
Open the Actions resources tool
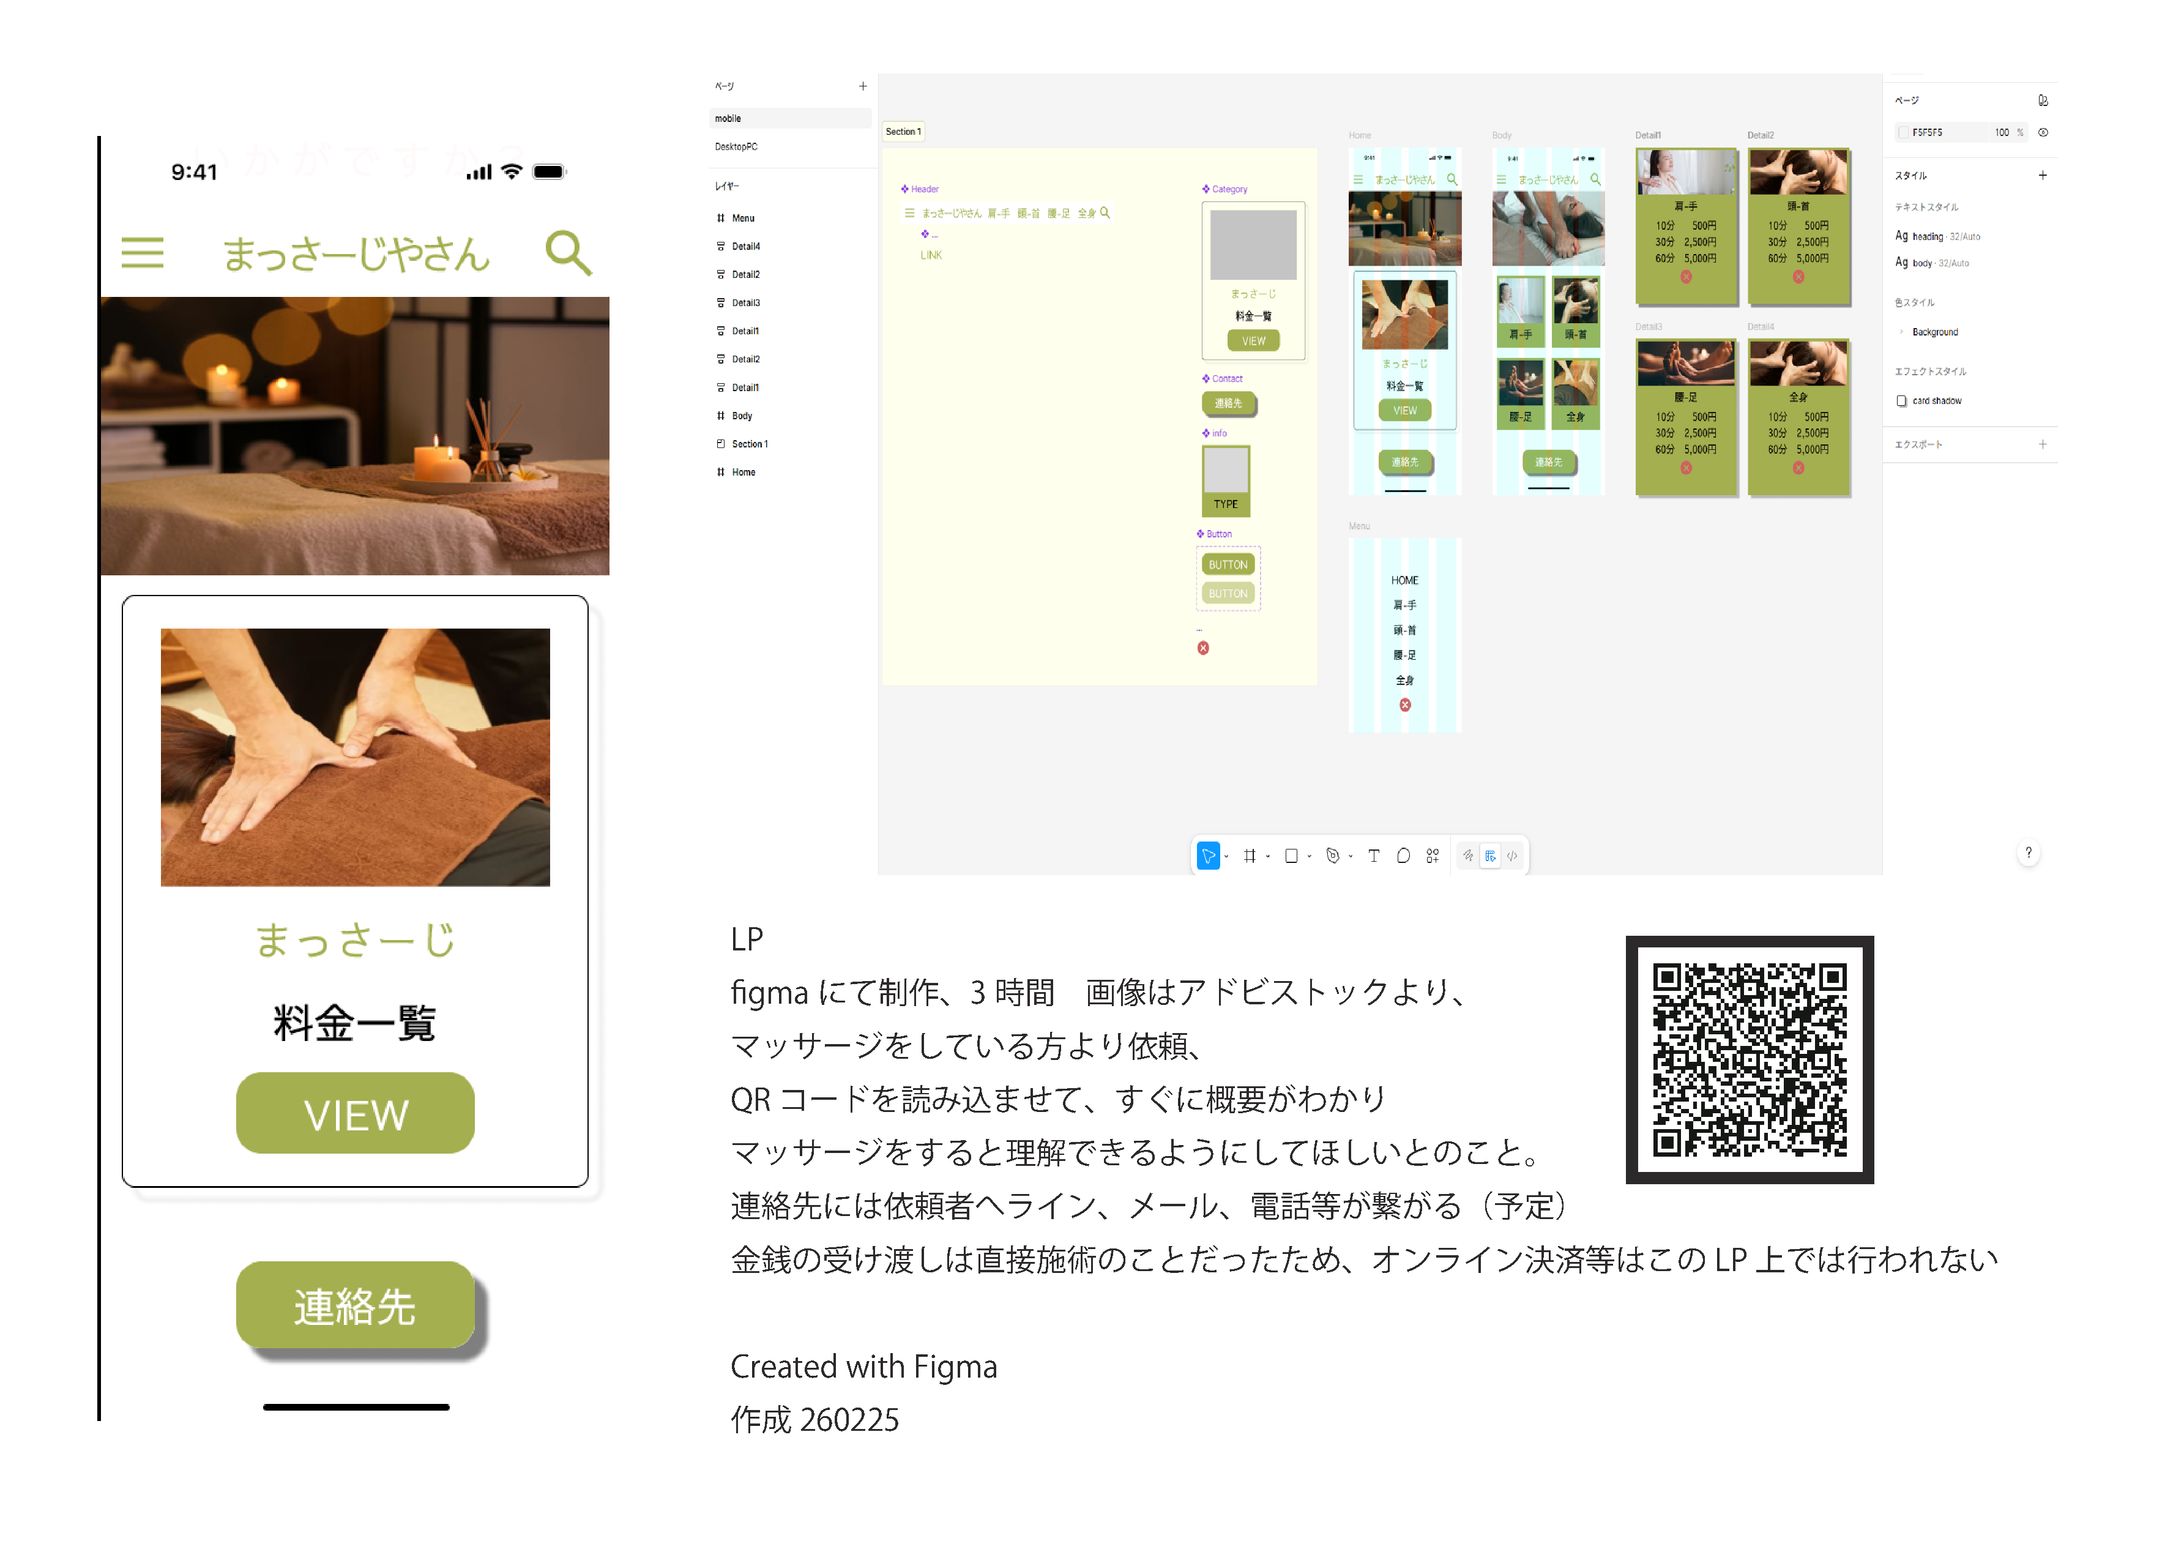coord(1433,856)
